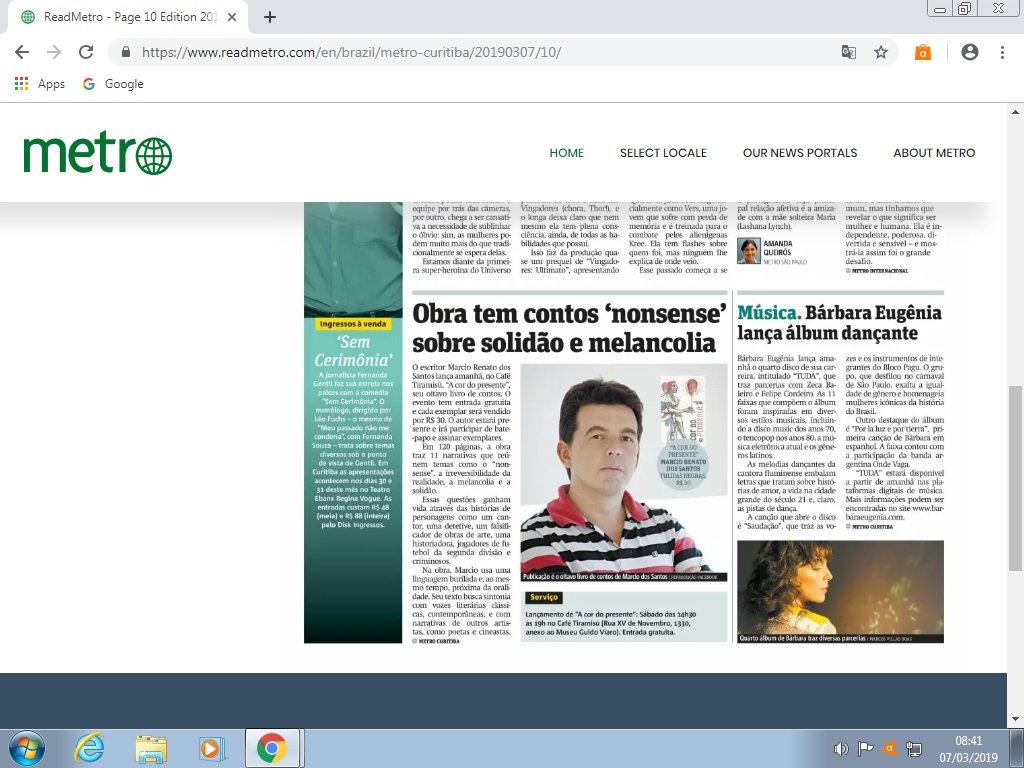This screenshot has width=1024, height=768.
Task: Click the scrollbar down arrow
Action: [x=1016, y=719]
